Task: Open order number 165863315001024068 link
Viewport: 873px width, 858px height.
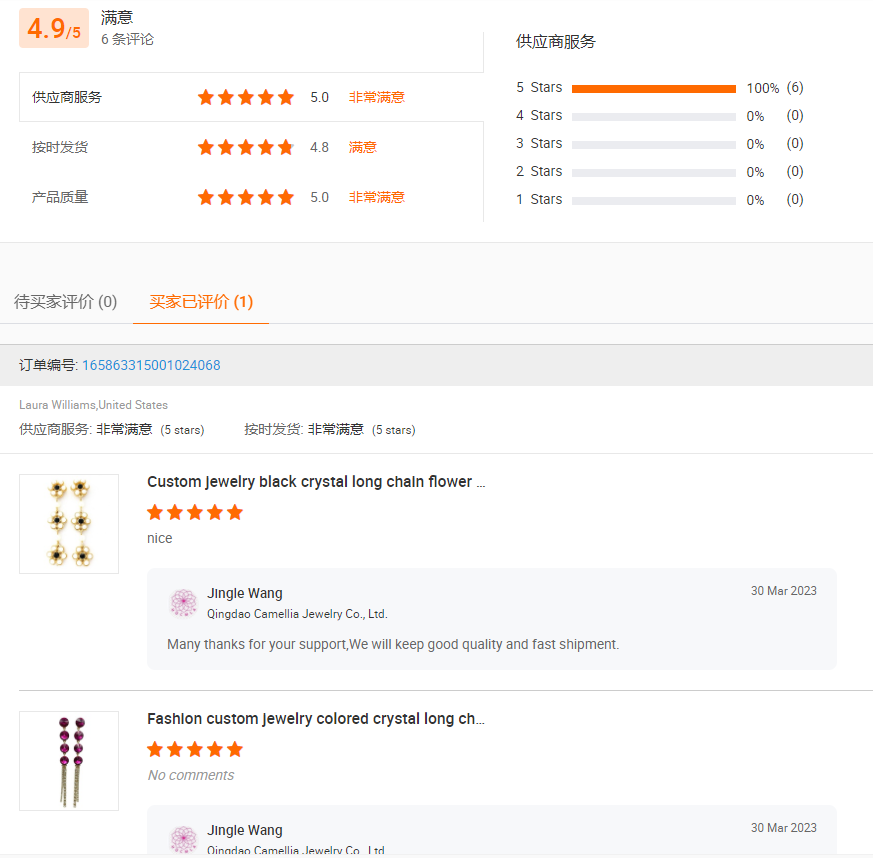Action: [151, 365]
